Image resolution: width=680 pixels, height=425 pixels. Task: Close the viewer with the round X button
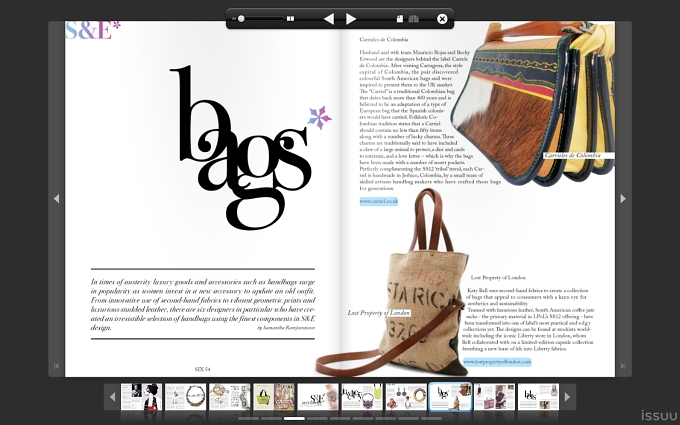point(442,19)
